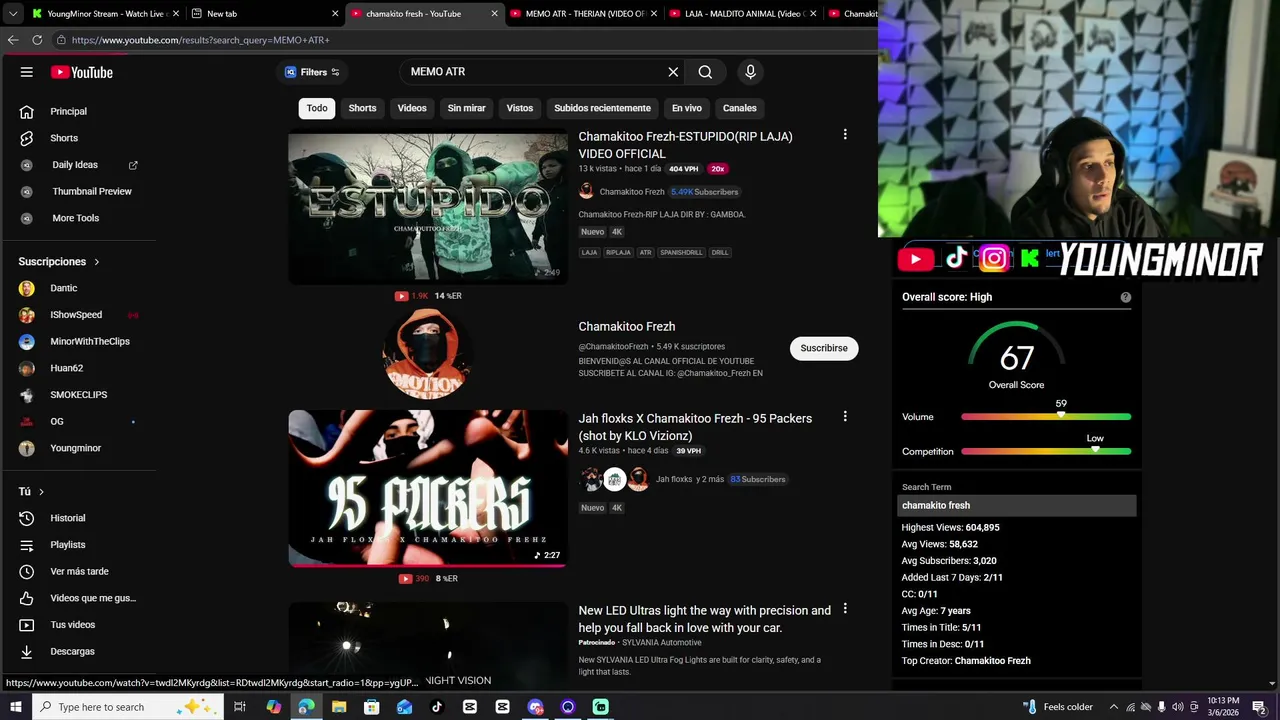
Task: Expand the Tú section
Action: pos(31,491)
